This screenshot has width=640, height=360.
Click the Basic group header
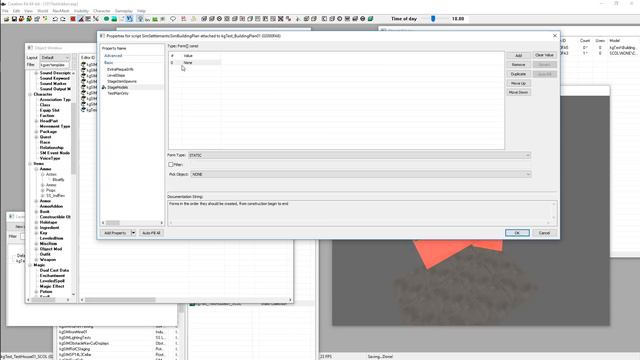pyautogui.click(x=108, y=62)
